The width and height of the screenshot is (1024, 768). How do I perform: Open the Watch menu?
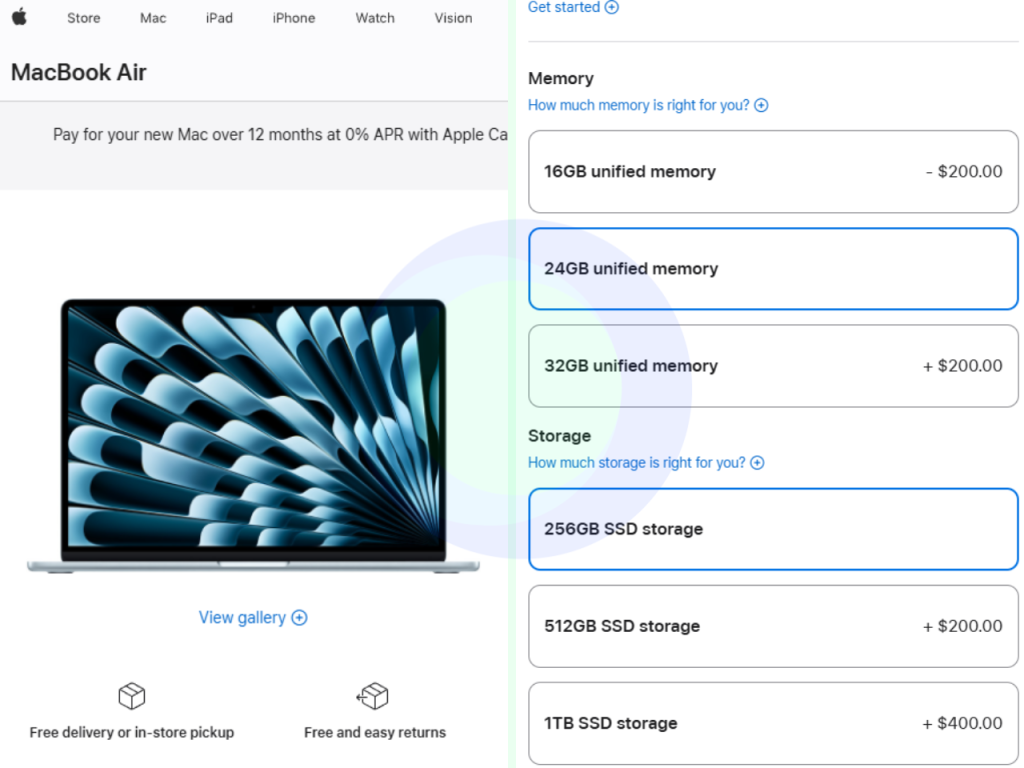coord(375,18)
